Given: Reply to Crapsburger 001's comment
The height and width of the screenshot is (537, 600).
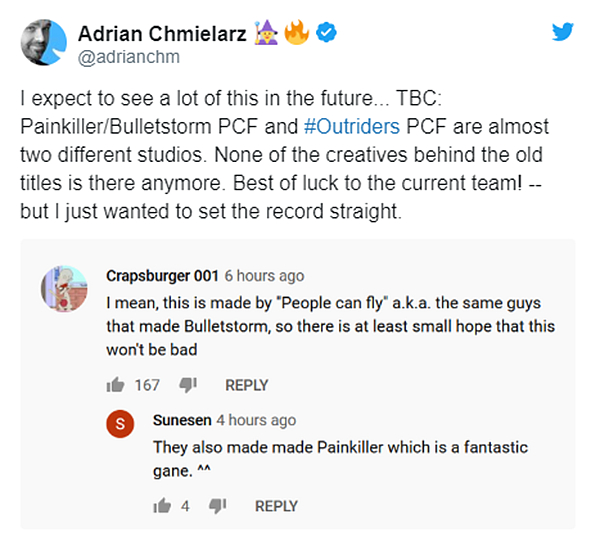Looking at the screenshot, I should click(x=246, y=385).
